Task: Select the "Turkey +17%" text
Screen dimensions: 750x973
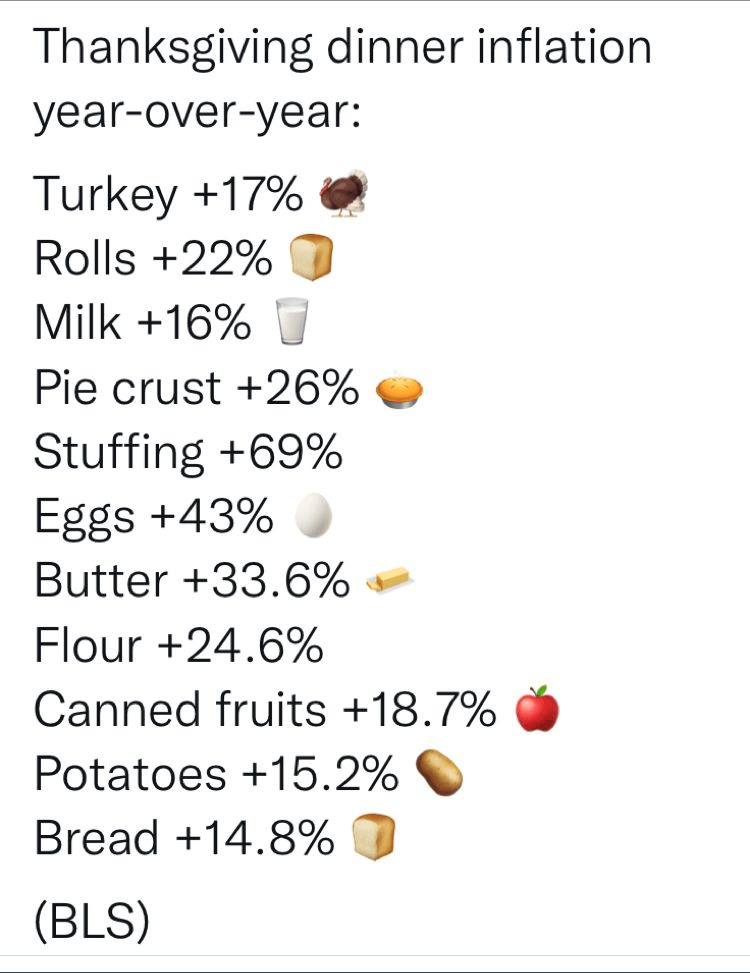Action: (168, 194)
